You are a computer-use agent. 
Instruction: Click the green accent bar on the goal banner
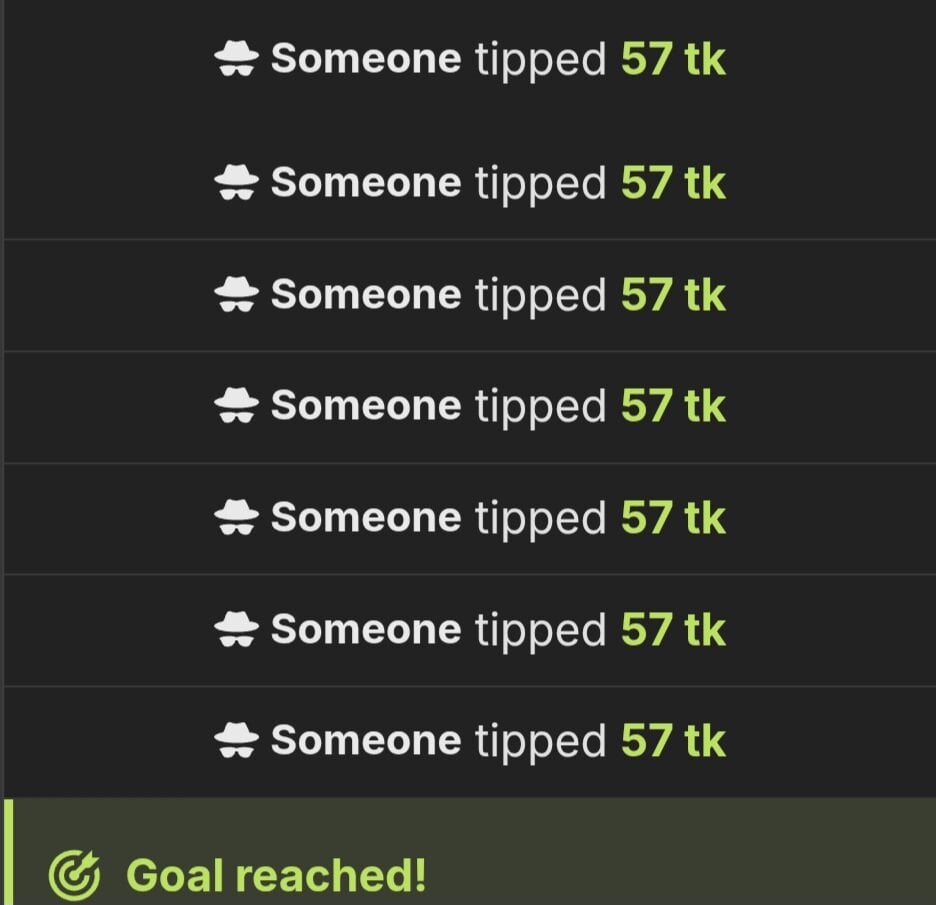8,852
